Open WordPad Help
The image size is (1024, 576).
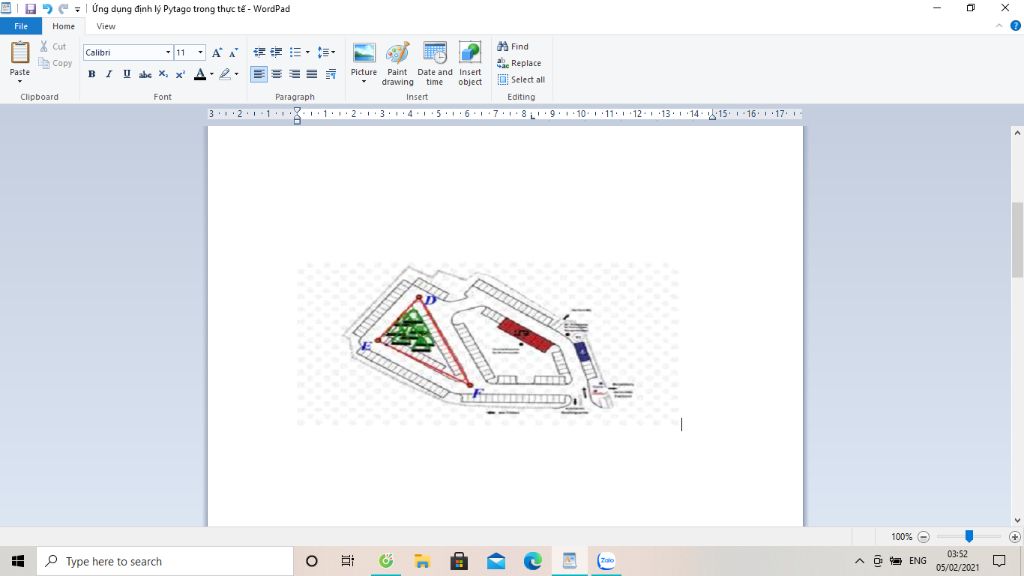pyautogui.click(x=1016, y=26)
